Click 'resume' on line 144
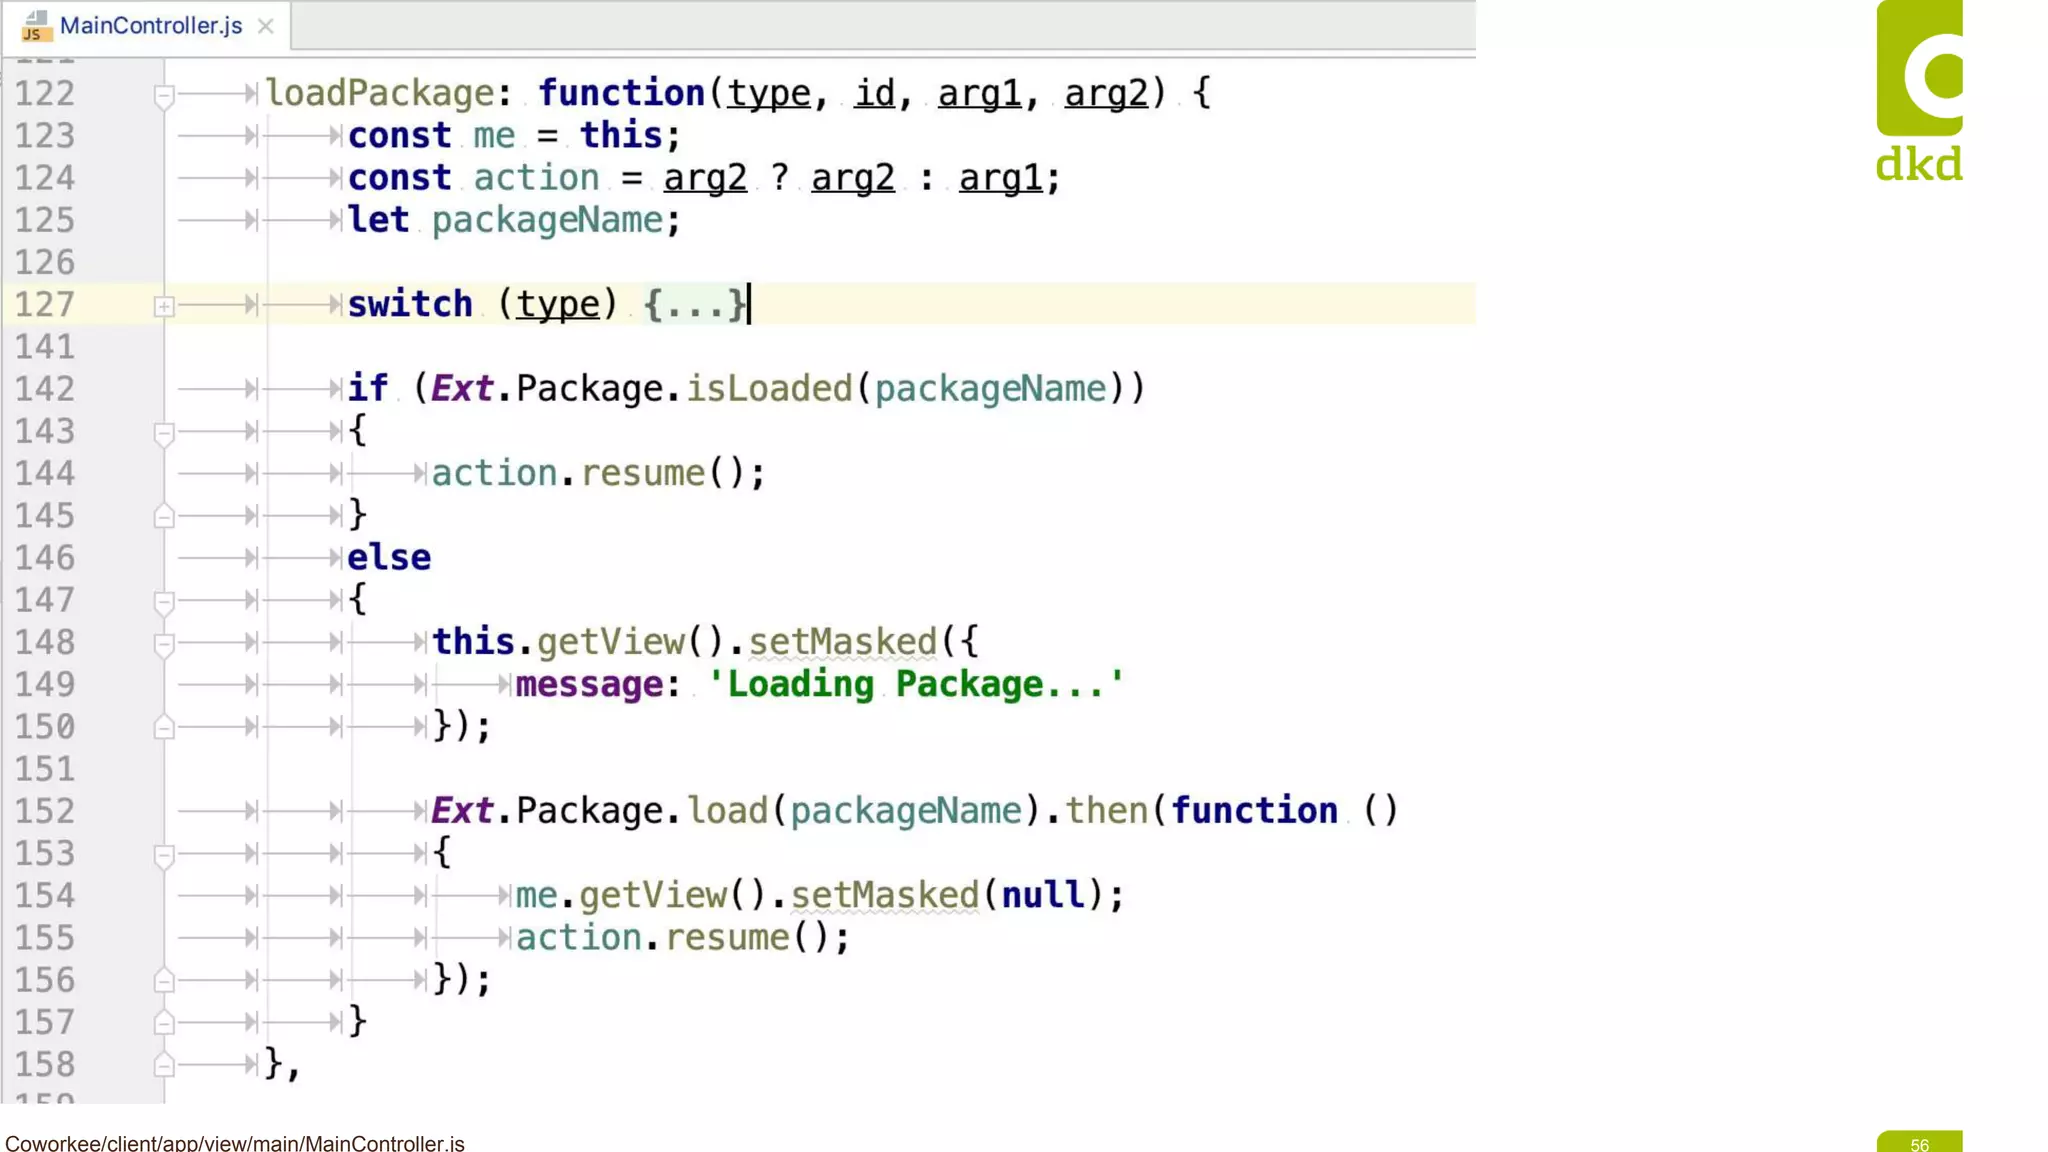Viewport: 2048px width, 1152px height. click(642, 474)
